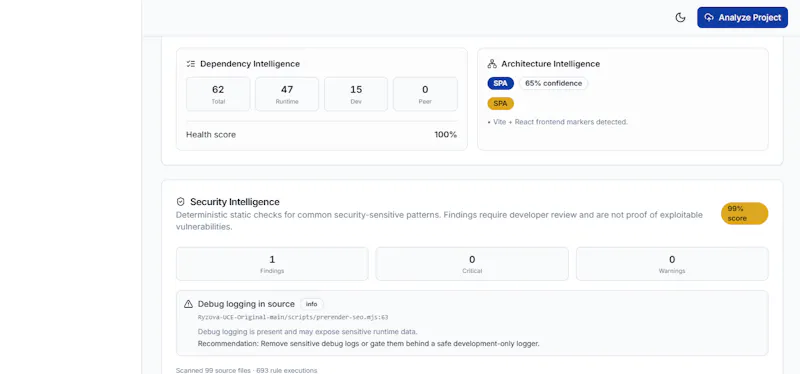This screenshot has height=374, width=800.
Task: Click the prerender-seo.mjs:63 file path
Action: pyautogui.click(x=293, y=317)
